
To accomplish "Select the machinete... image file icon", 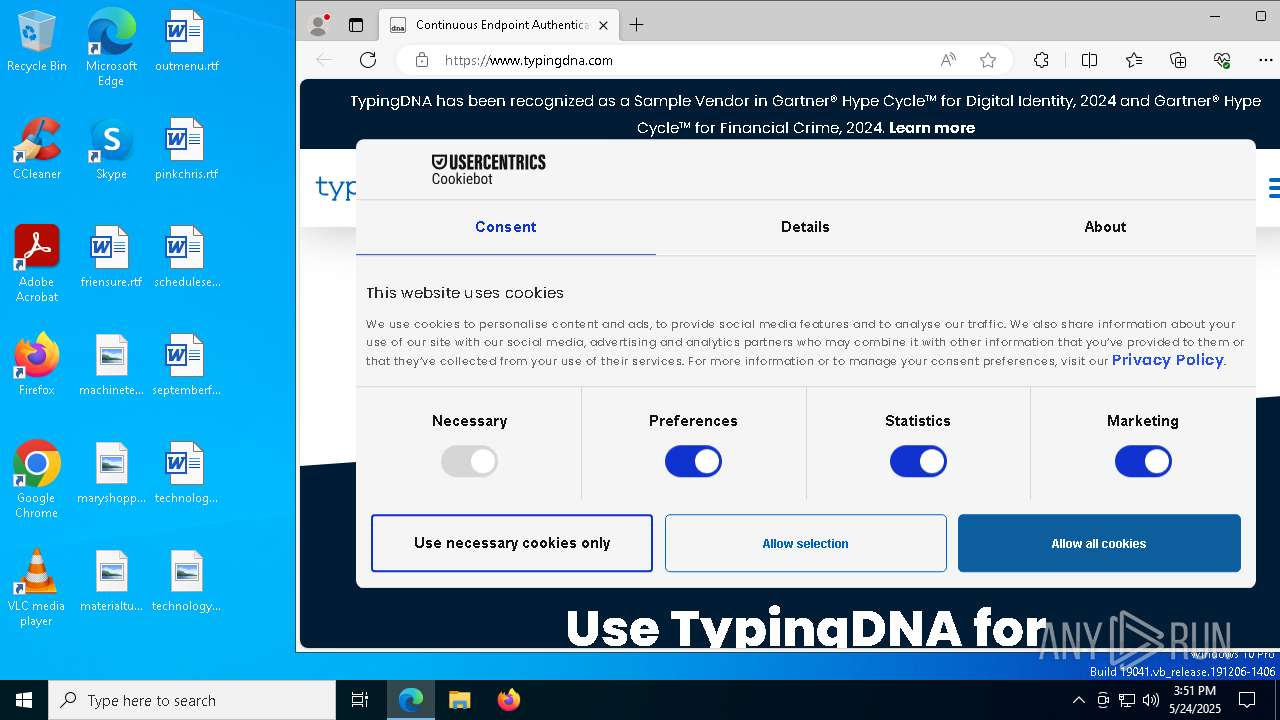I will point(111,366).
